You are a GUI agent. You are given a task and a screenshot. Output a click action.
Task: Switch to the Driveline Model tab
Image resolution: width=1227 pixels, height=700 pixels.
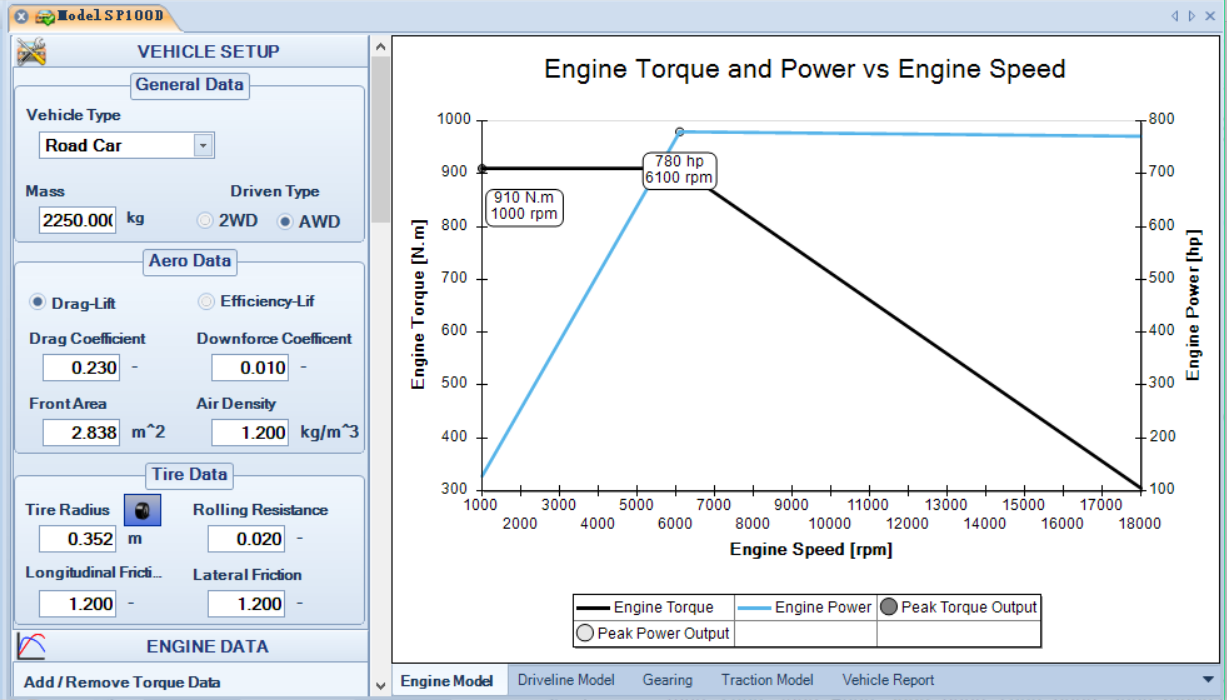tap(566, 680)
